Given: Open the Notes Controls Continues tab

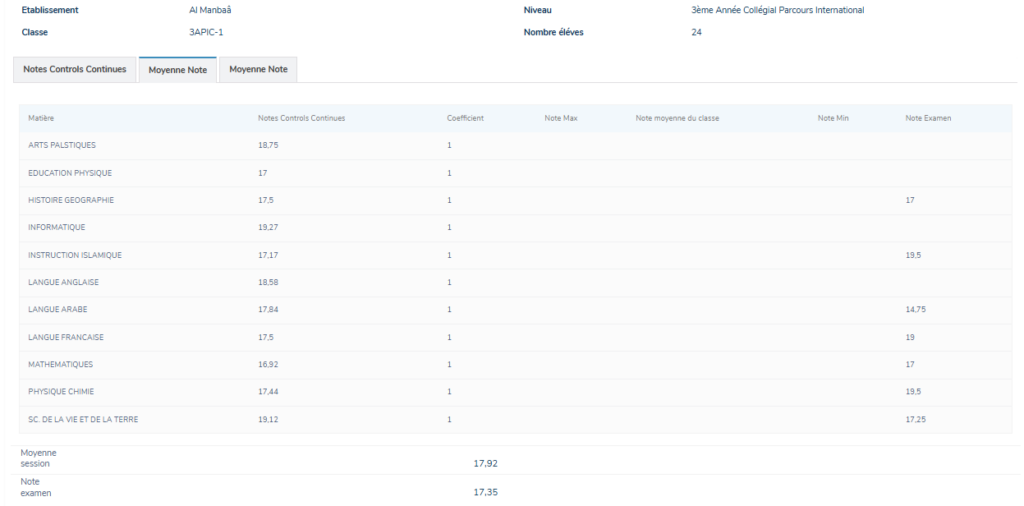Looking at the screenshot, I should point(75,69).
